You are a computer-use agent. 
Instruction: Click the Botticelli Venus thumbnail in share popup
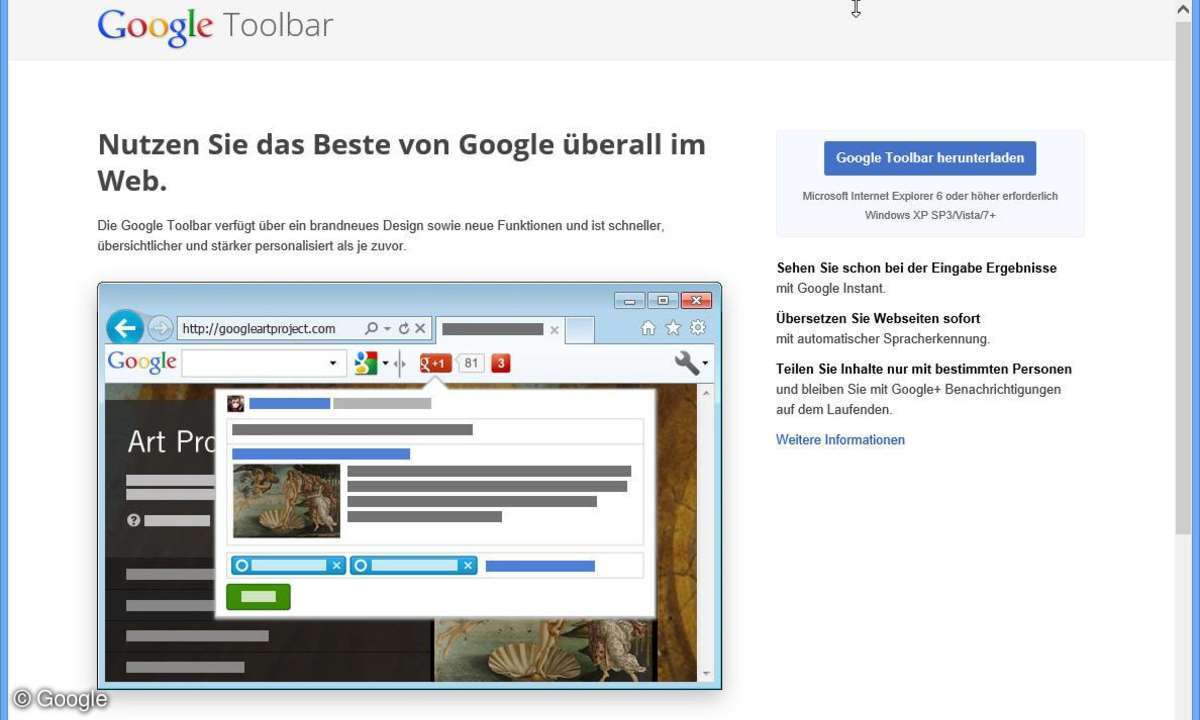[286, 501]
